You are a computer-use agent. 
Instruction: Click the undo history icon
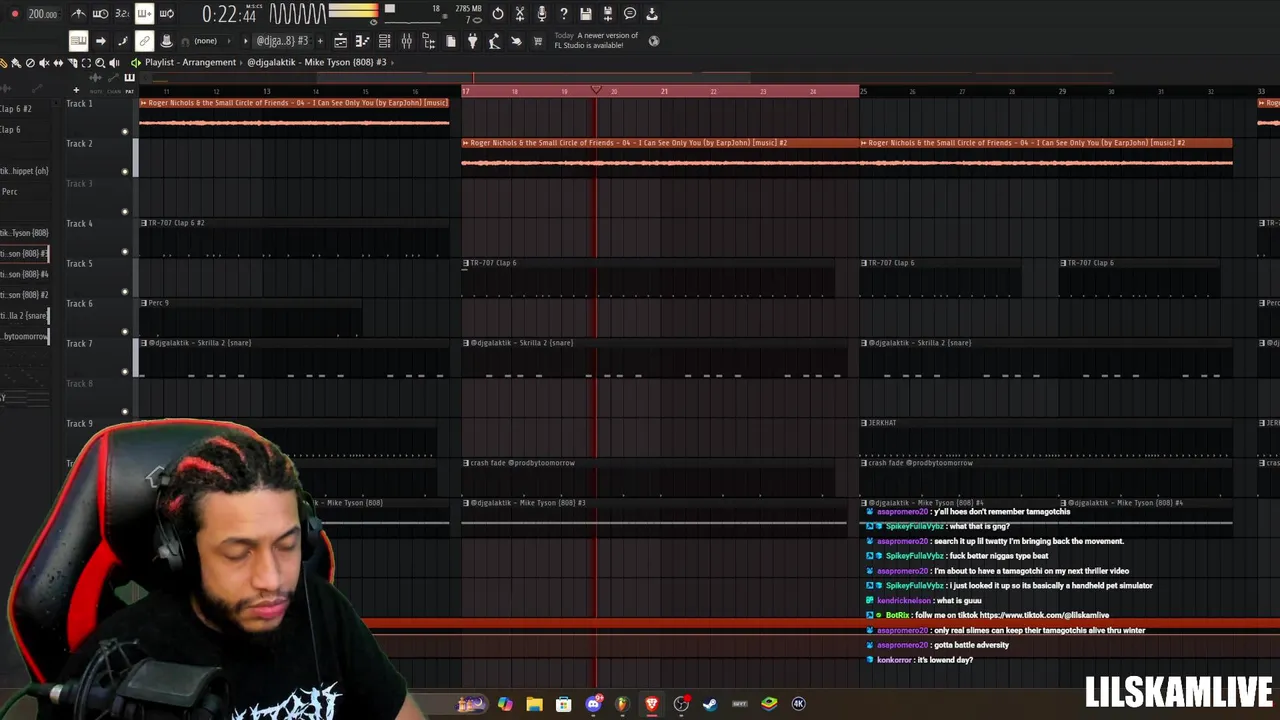pyautogui.click(x=498, y=14)
